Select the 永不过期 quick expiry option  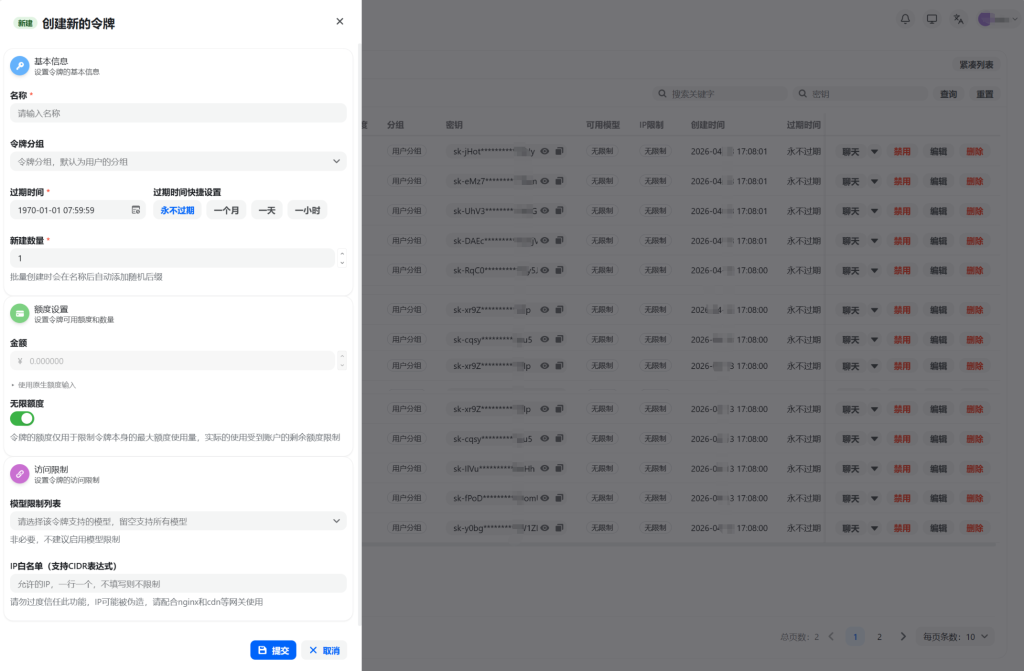click(x=177, y=210)
